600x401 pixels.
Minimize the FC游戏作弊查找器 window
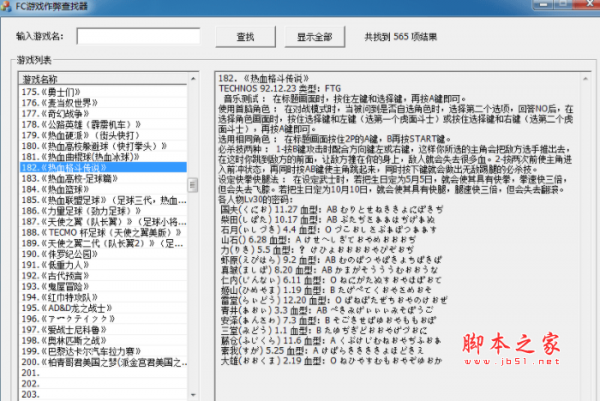(543, 4)
